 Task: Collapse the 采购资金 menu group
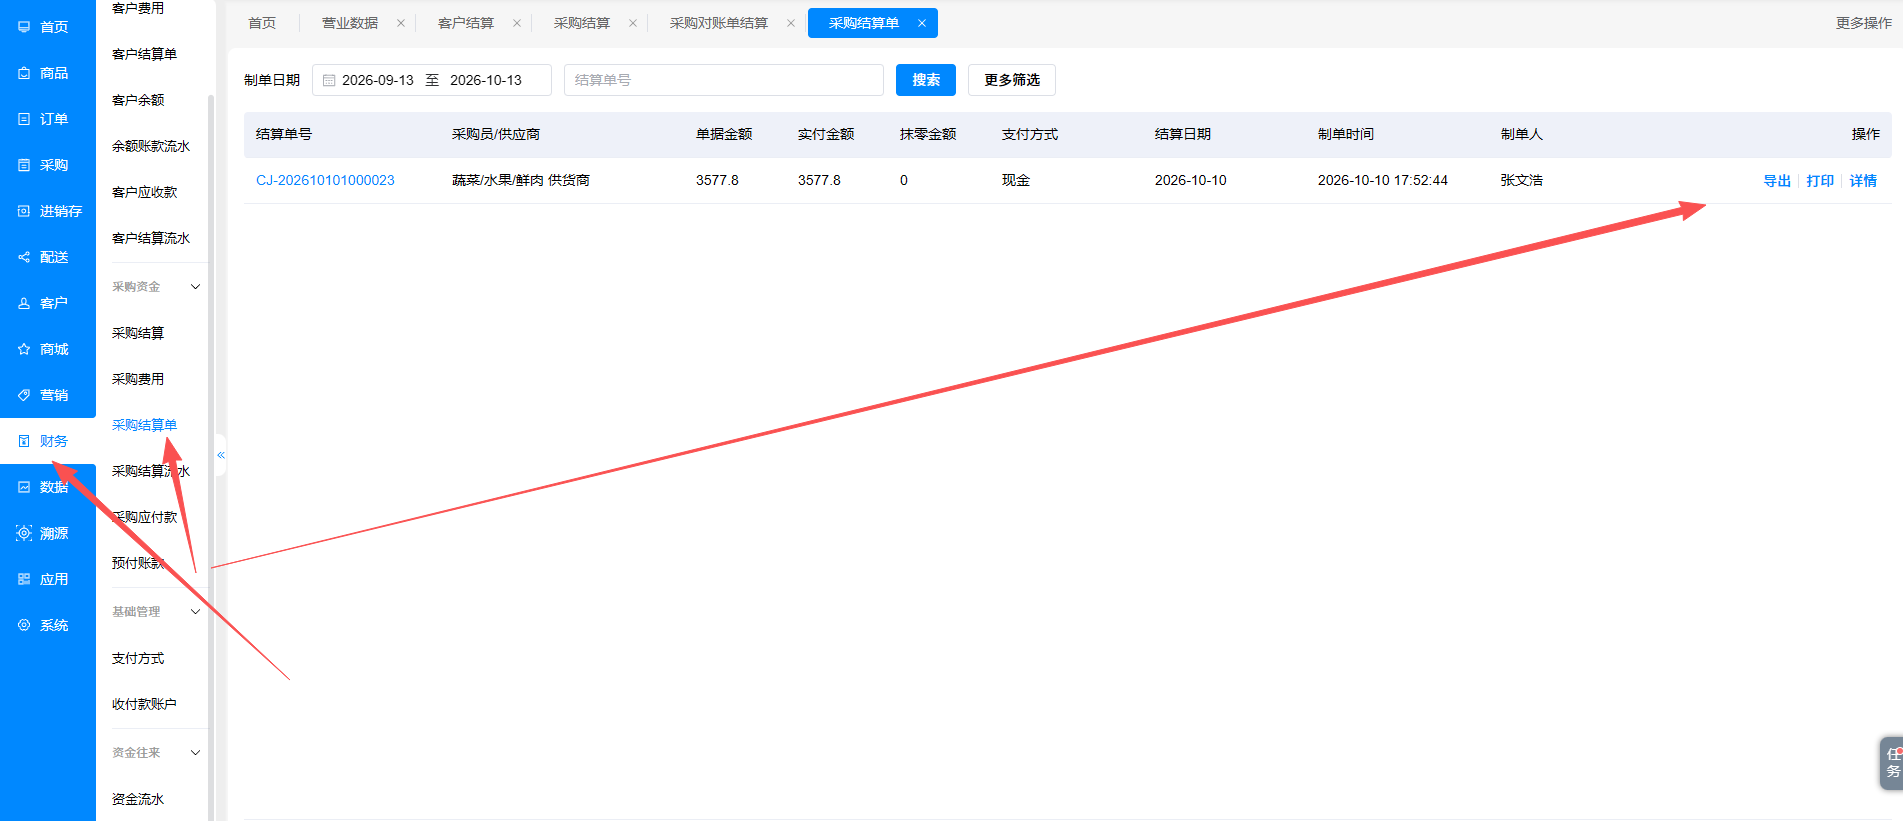pos(196,287)
